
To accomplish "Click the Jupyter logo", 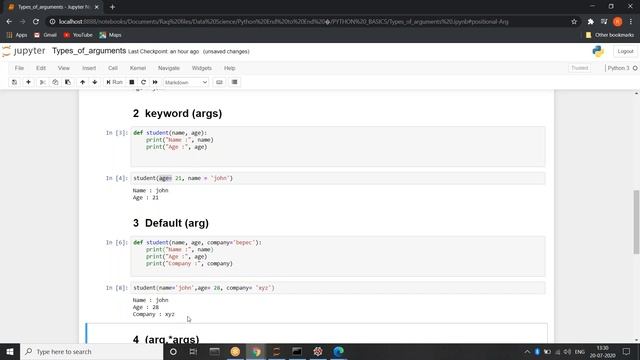I will [x=24, y=51].
